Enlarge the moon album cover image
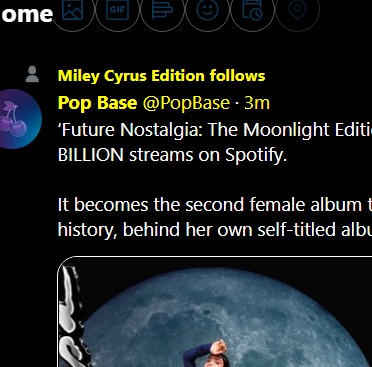 pyautogui.click(x=215, y=311)
